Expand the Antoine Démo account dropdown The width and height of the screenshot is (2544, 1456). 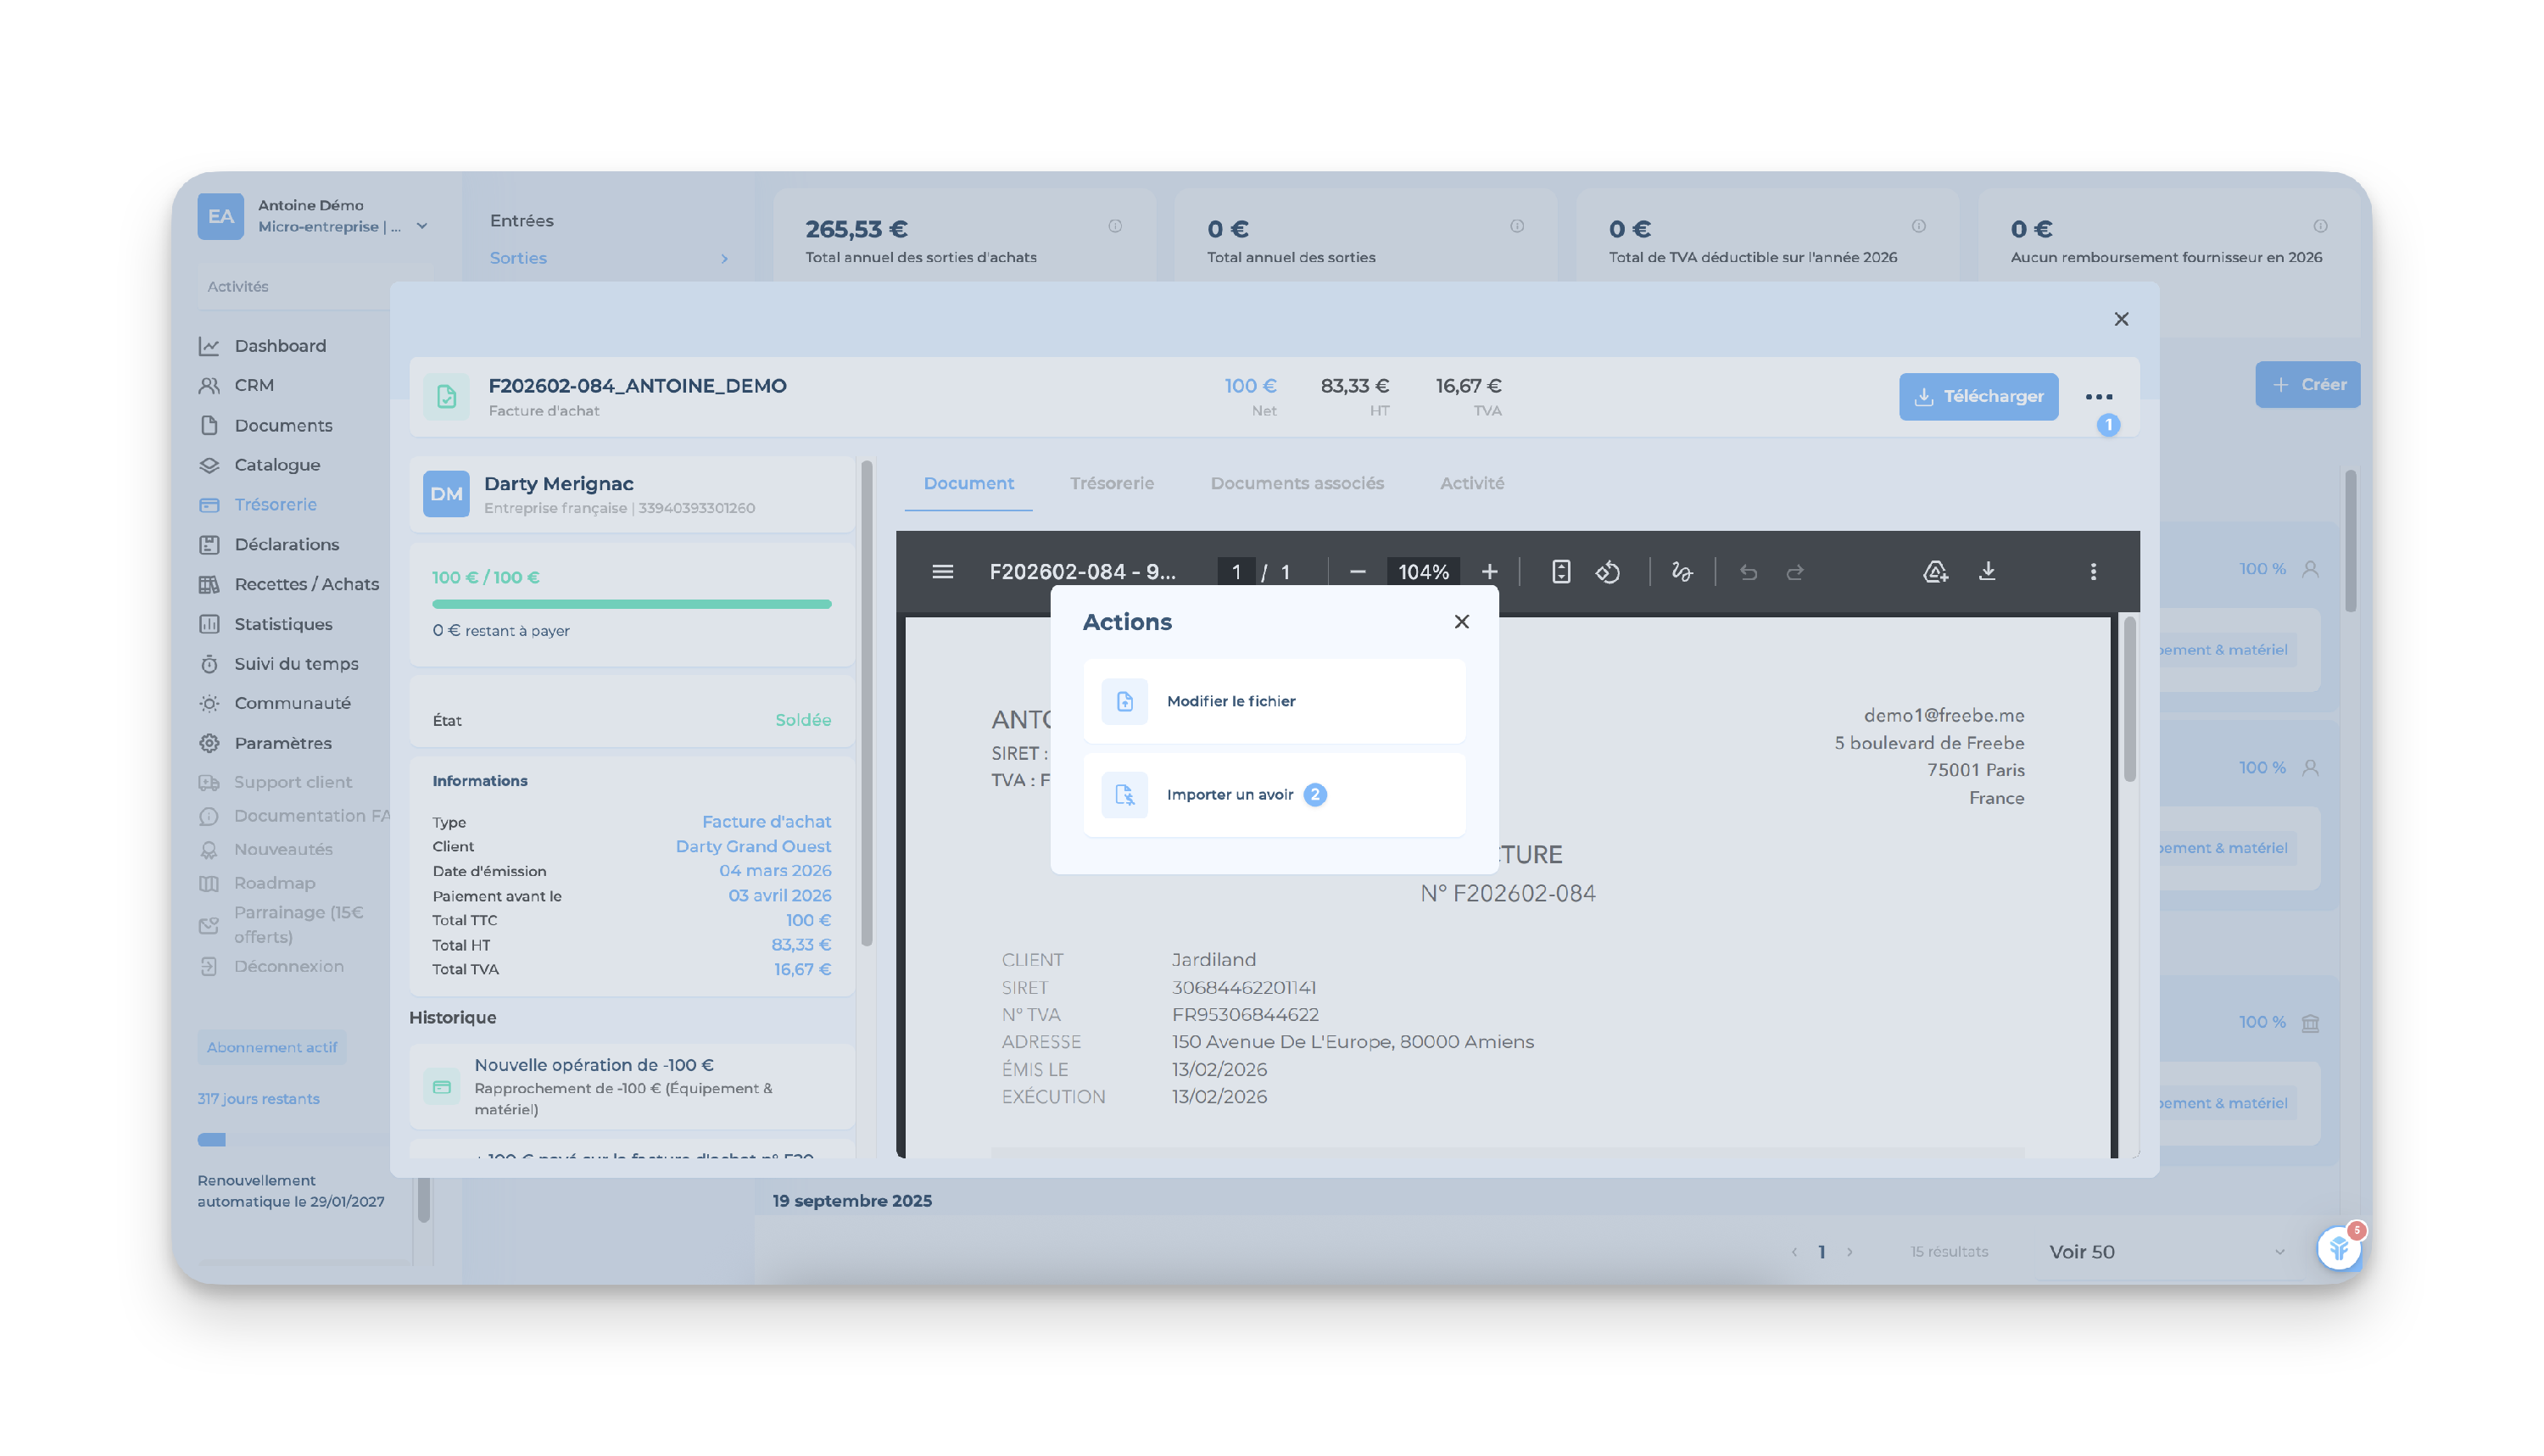tap(422, 226)
